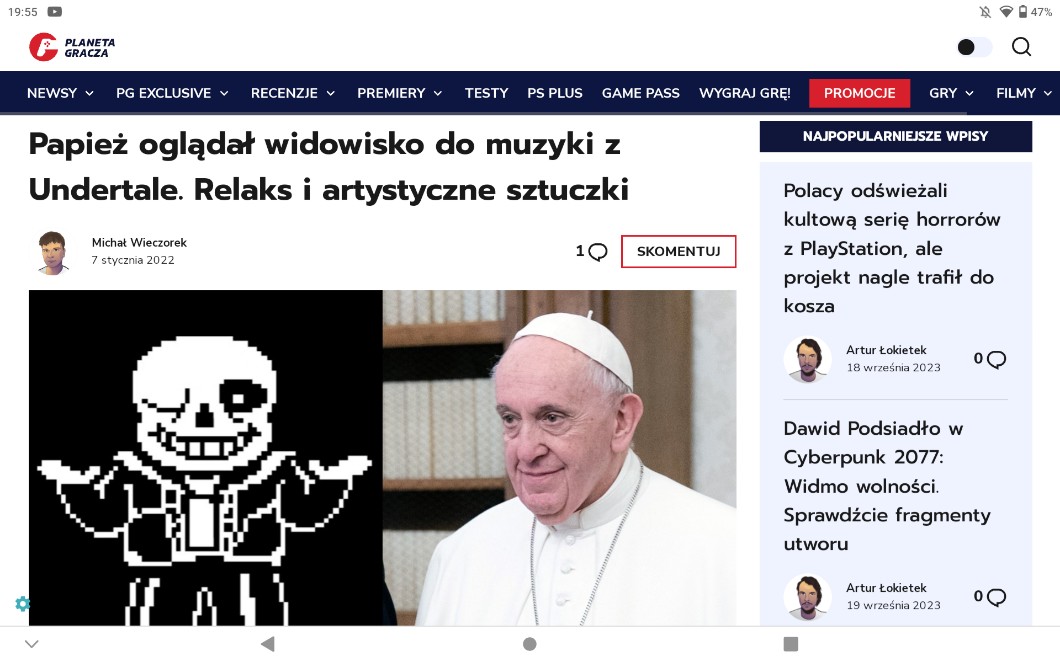
Task: Toggle the dark mode switch
Action: coord(974,47)
